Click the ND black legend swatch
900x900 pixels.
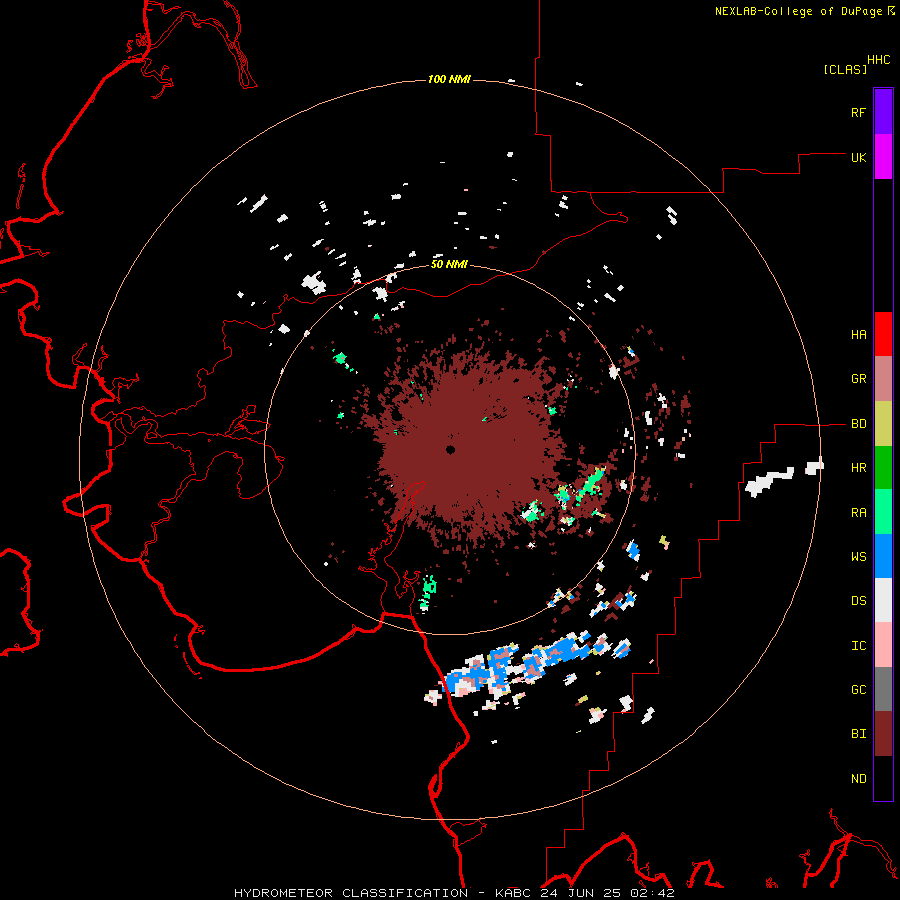[883, 778]
